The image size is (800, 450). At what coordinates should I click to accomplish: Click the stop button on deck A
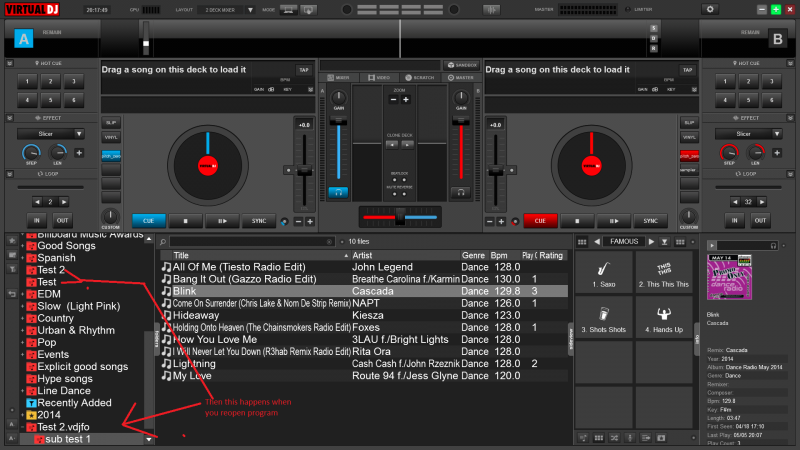coord(185,221)
